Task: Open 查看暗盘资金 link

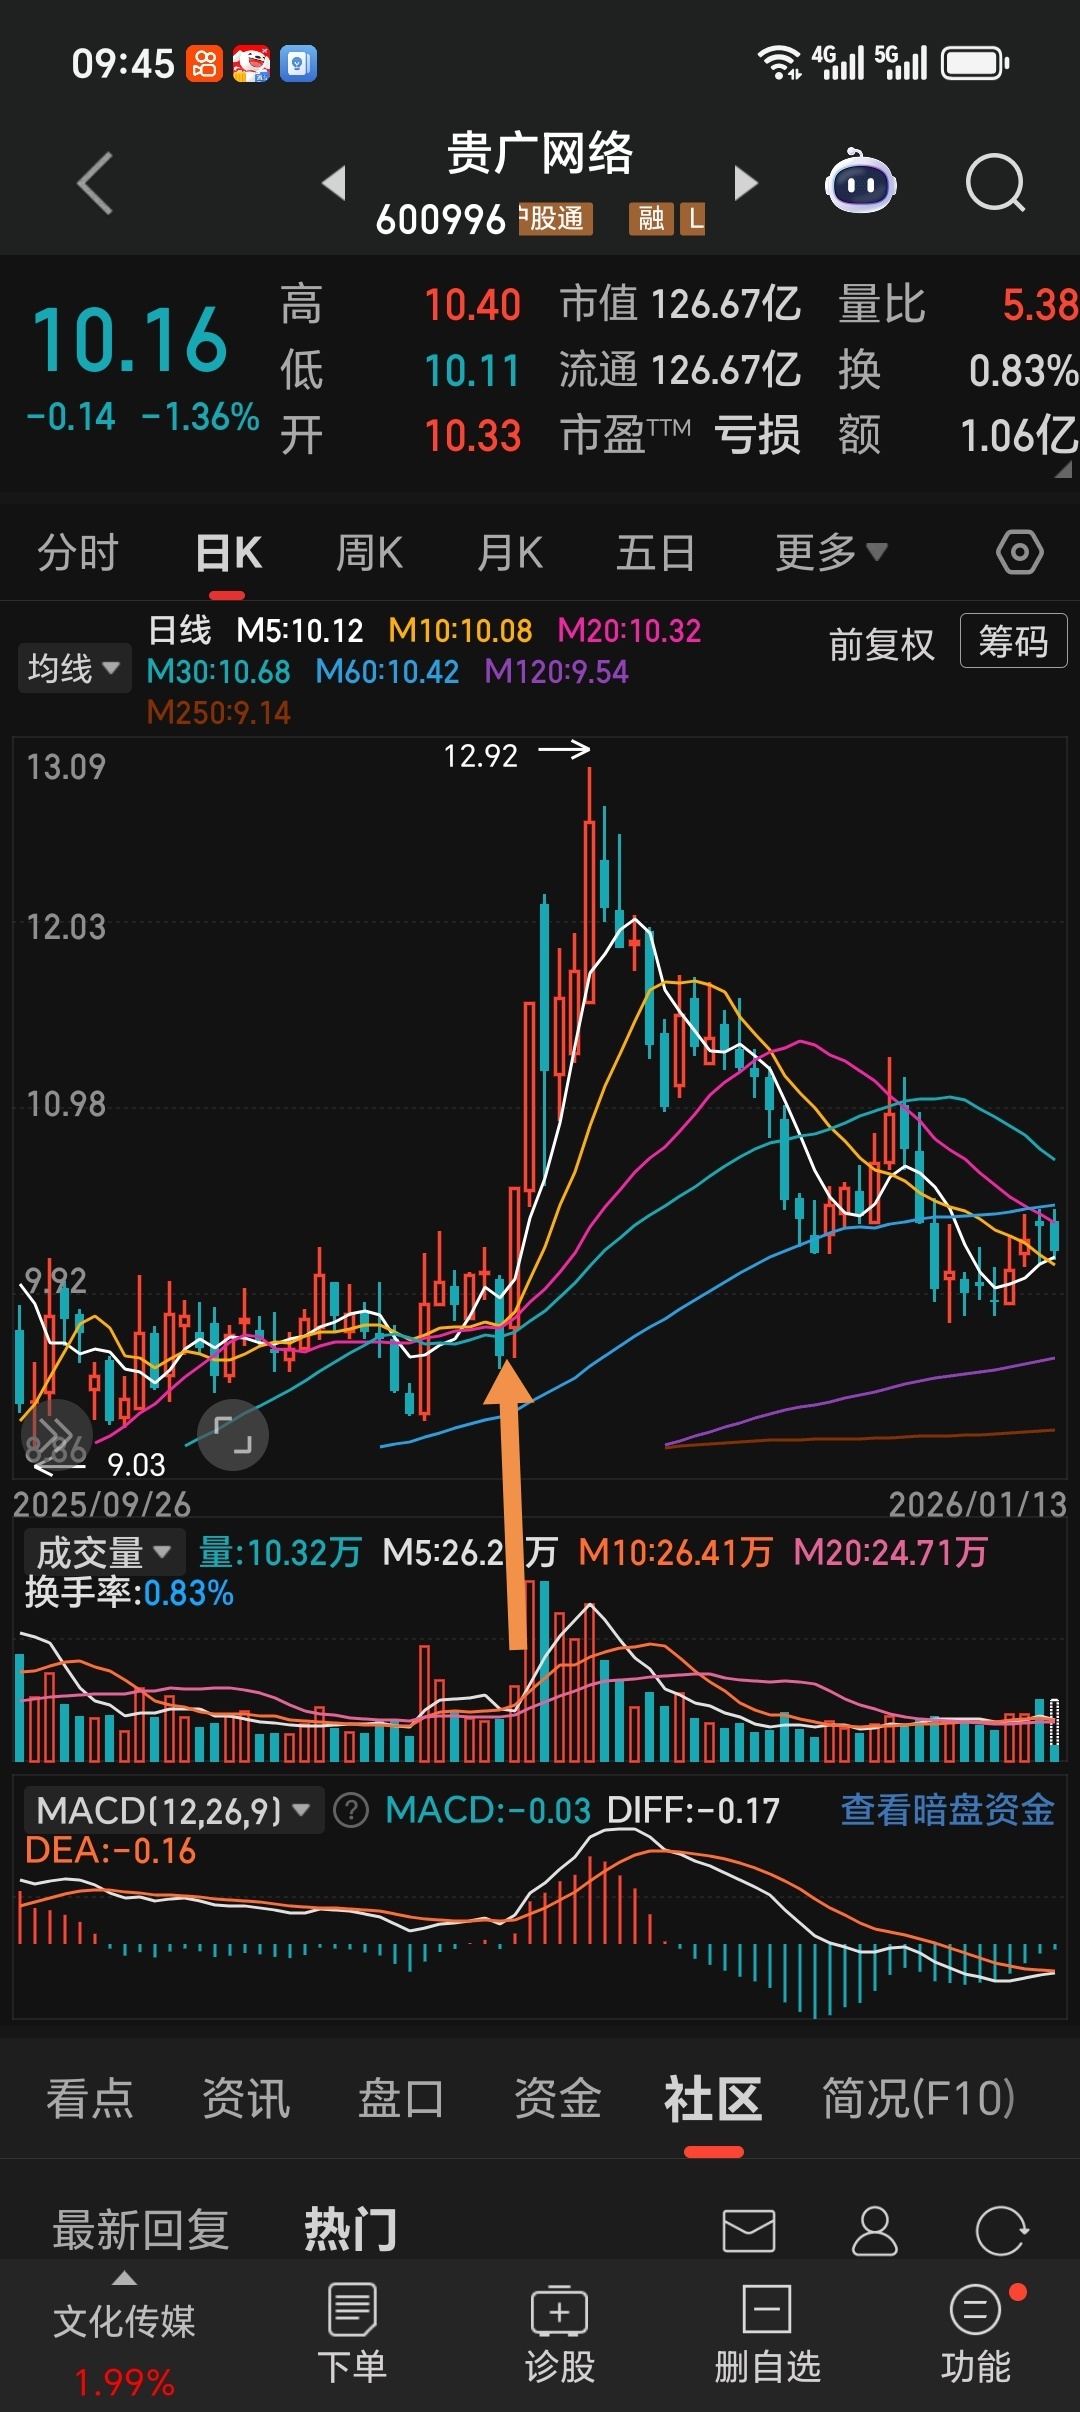Action: [947, 1809]
